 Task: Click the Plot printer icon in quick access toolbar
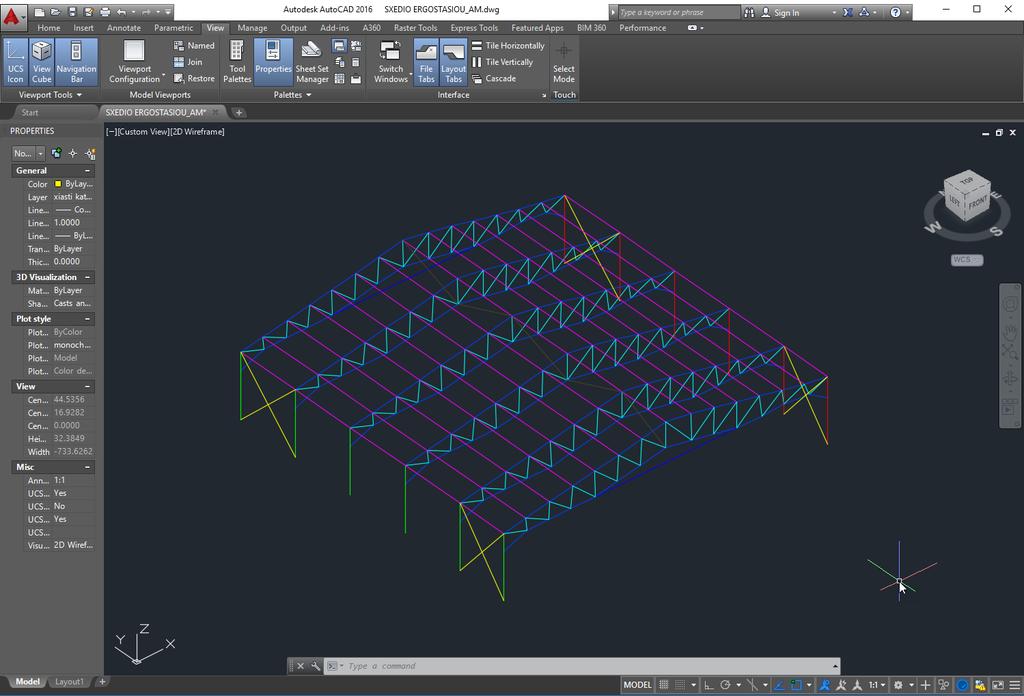coord(104,12)
